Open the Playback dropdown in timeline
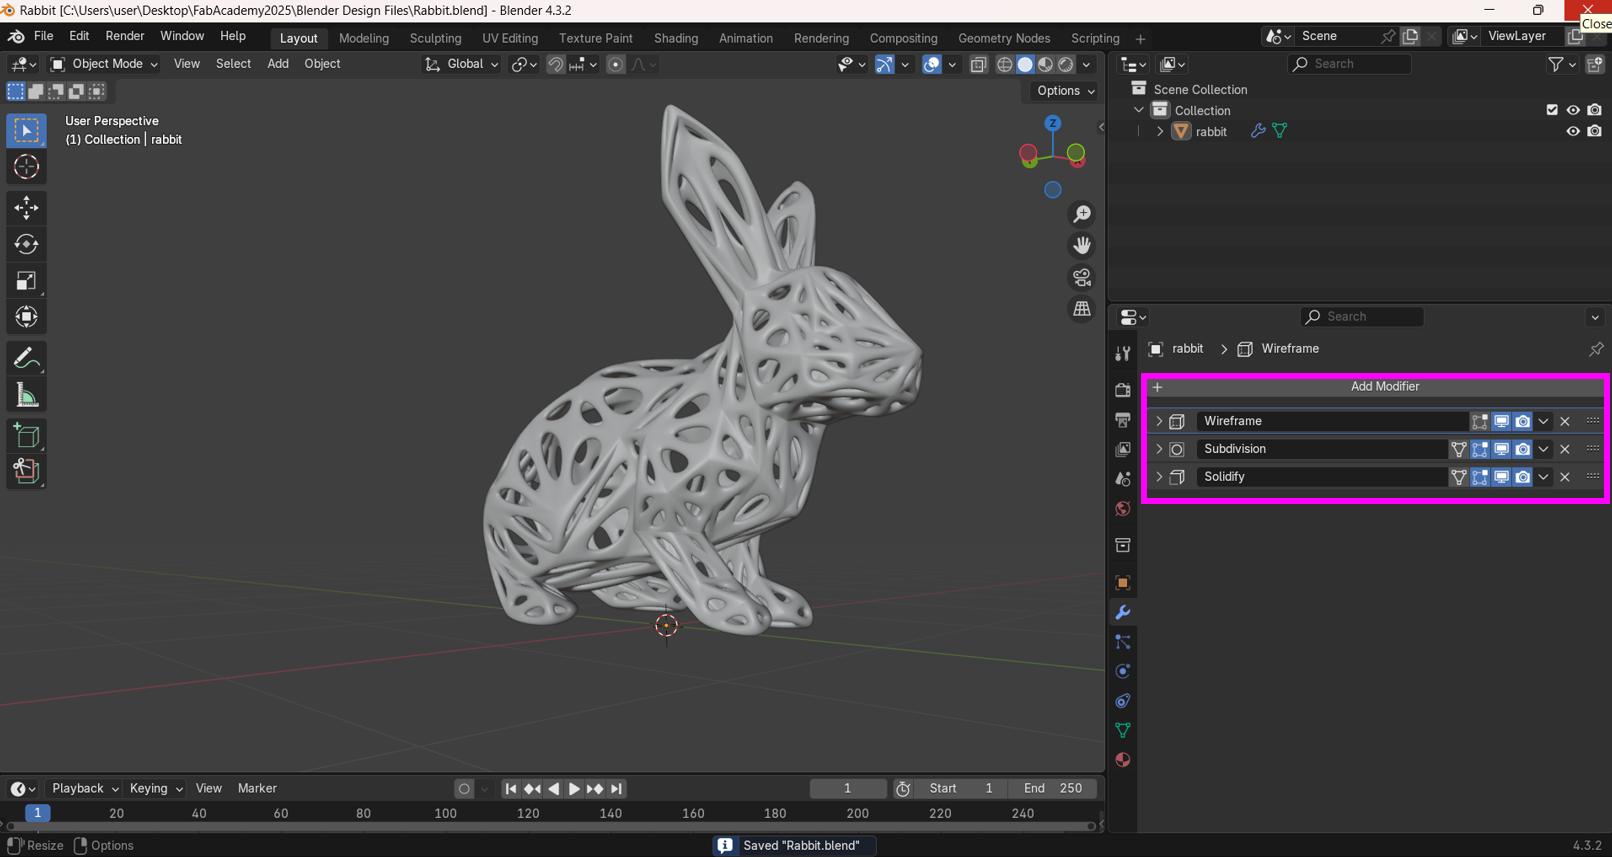 point(85,788)
